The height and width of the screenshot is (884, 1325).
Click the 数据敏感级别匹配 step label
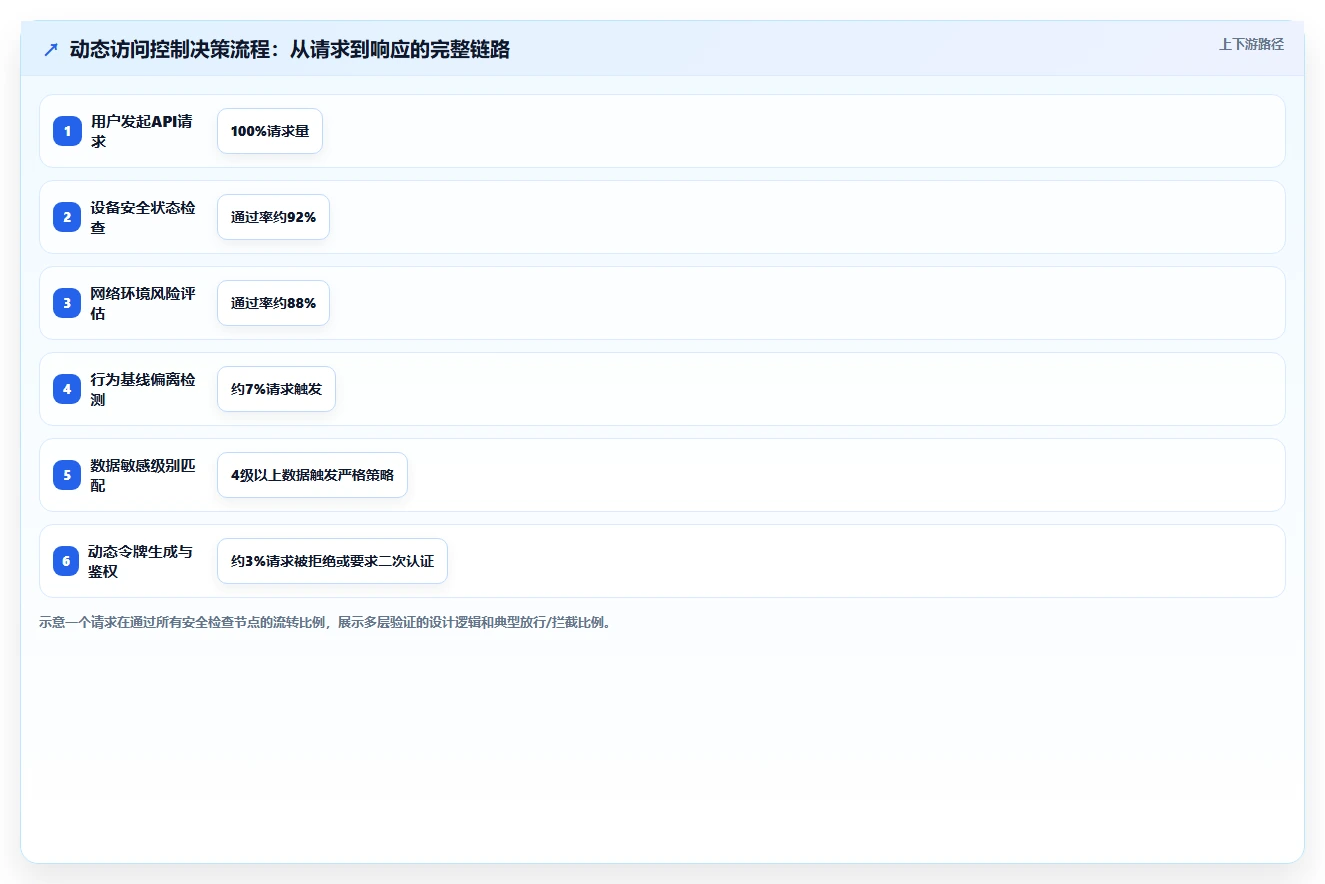pyautogui.click(x=143, y=475)
